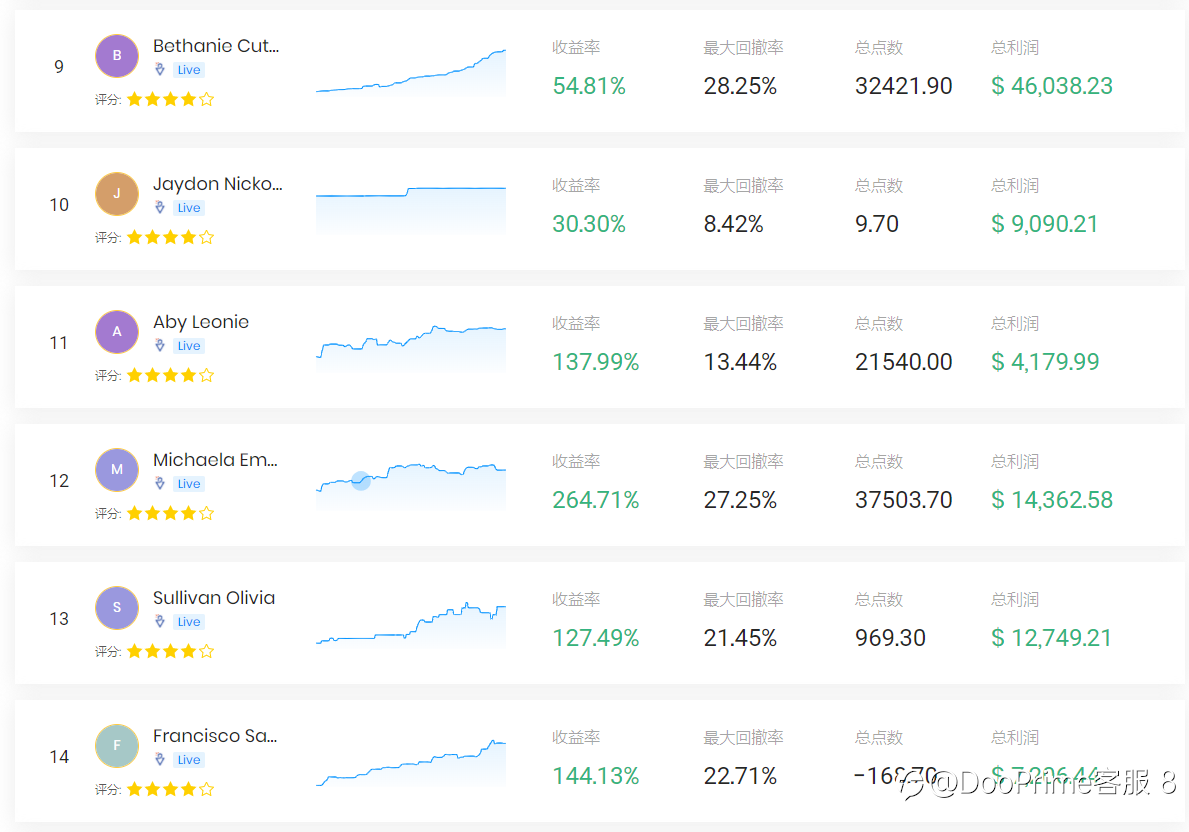
Task: Open Francisco Sa... teal F avatar
Action: (x=117, y=746)
